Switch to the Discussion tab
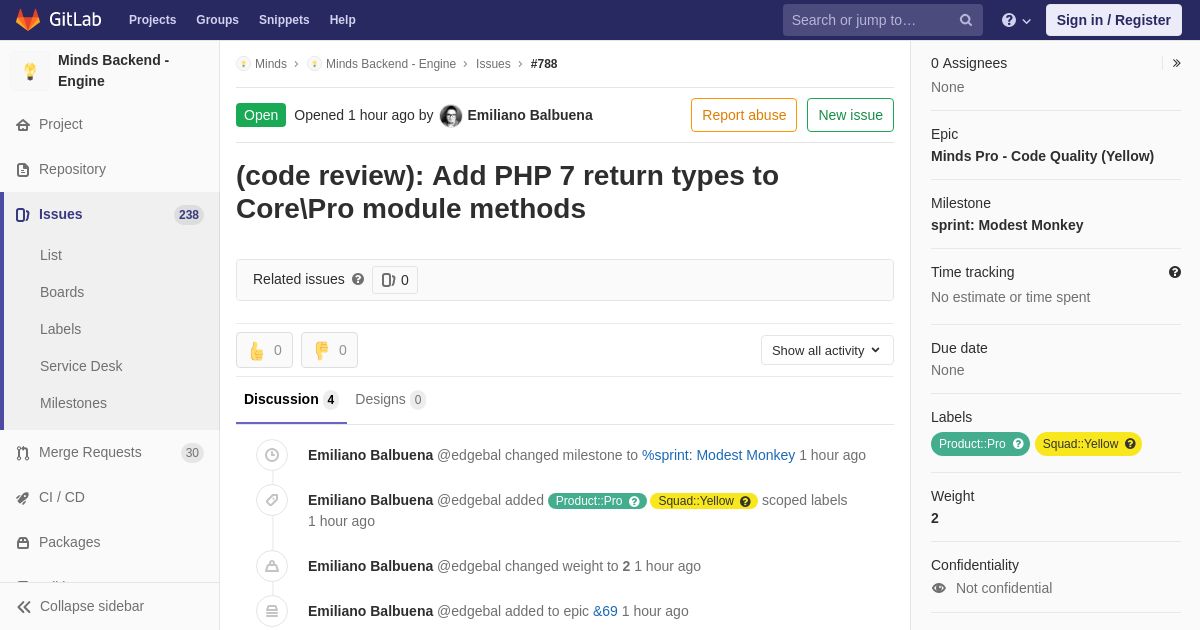This screenshot has height=630, width=1200. click(x=291, y=400)
